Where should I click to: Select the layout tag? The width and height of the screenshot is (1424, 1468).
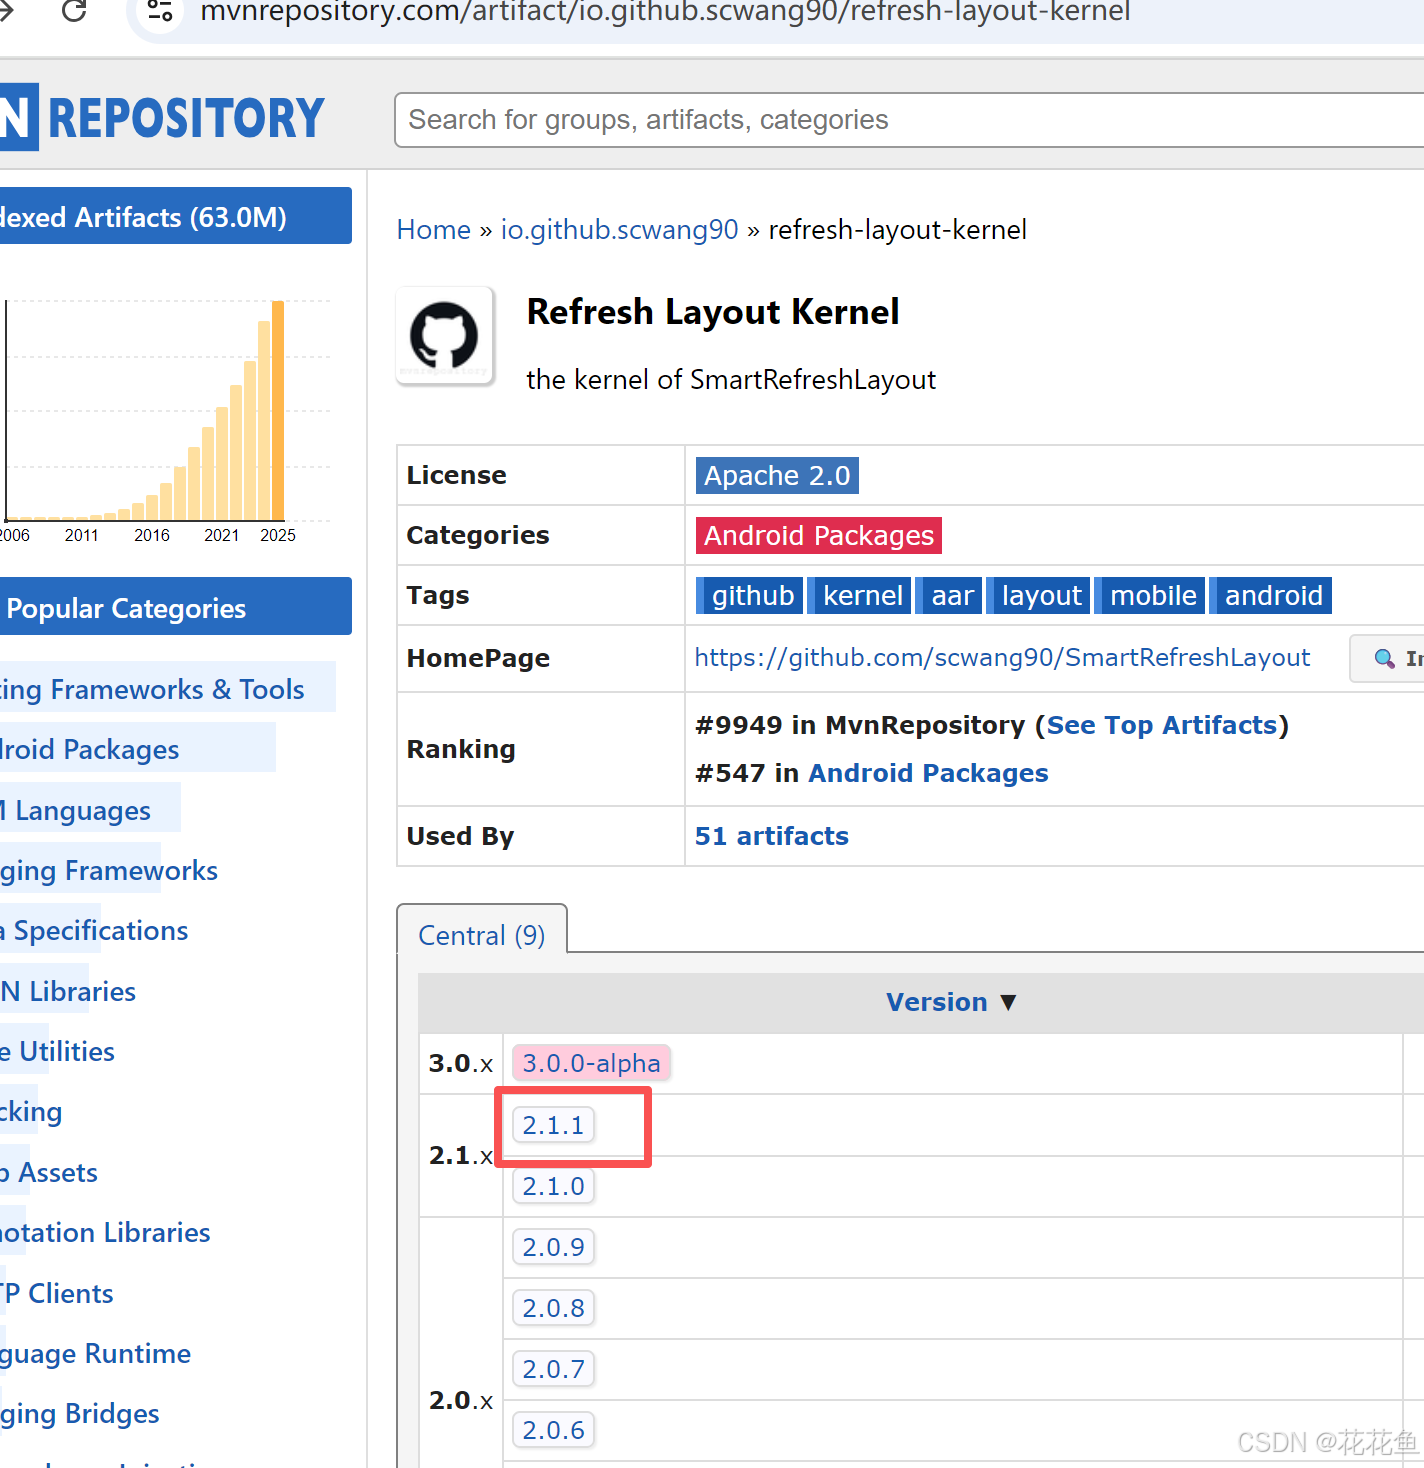1040,595
